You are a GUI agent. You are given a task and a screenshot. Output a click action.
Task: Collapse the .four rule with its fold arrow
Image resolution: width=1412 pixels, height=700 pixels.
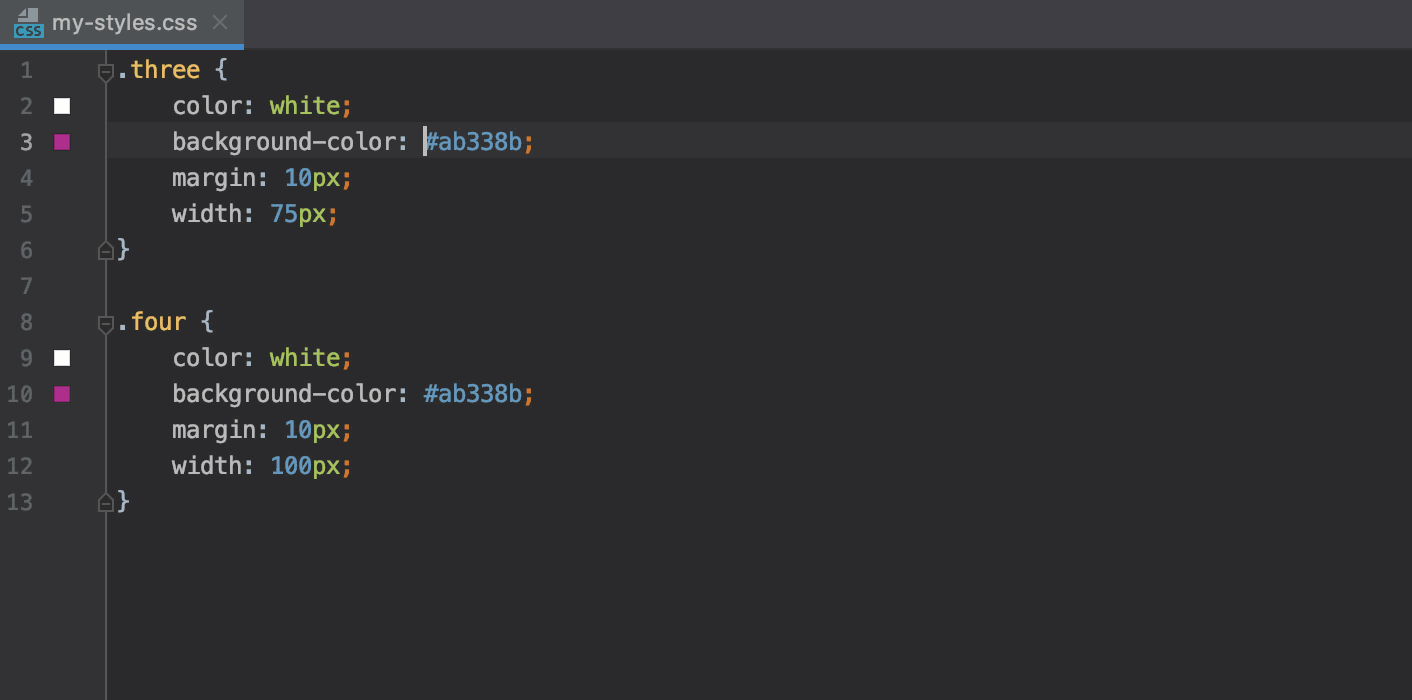pyautogui.click(x=105, y=322)
